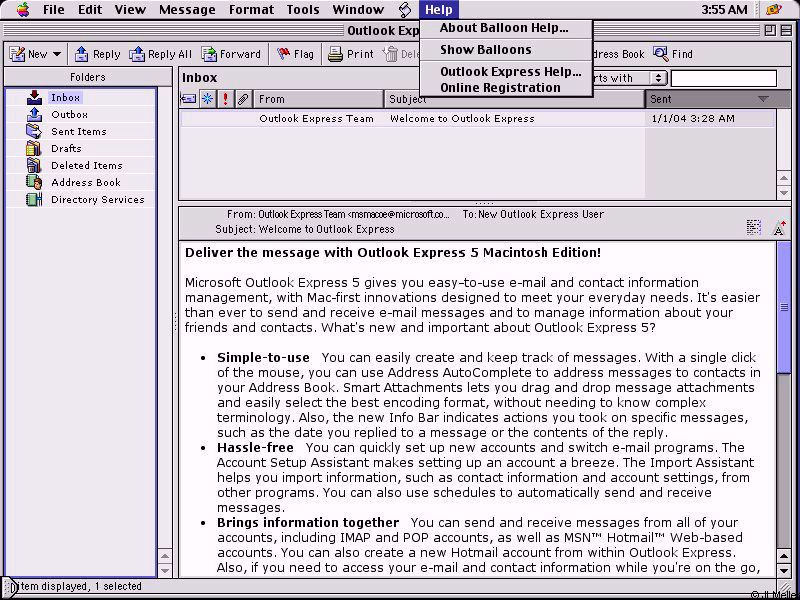This screenshot has width=800, height=600.
Task: Open the 'starts with' filter dropdown
Action: click(658, 78)
